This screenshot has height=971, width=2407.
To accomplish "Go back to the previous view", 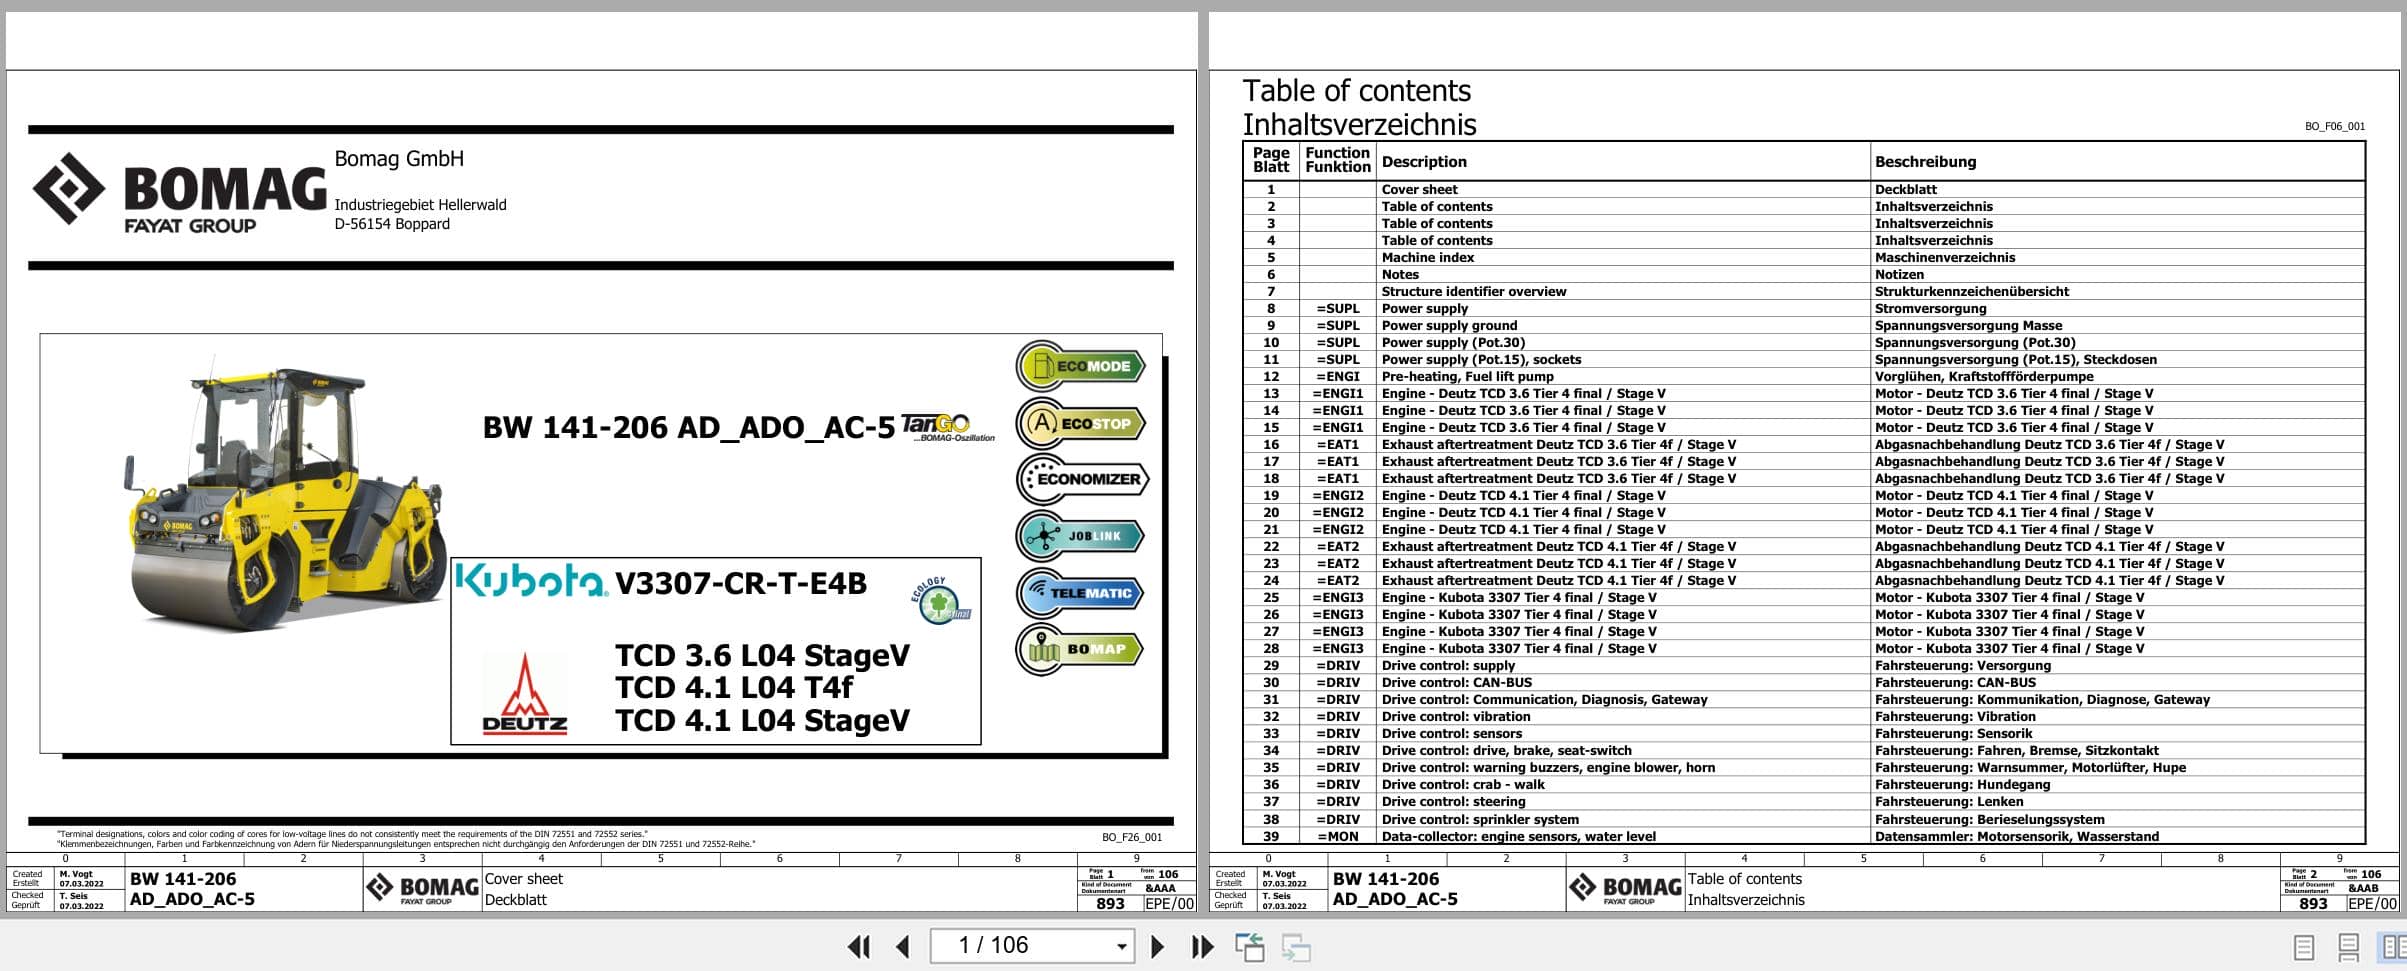I will point(1251,945).
